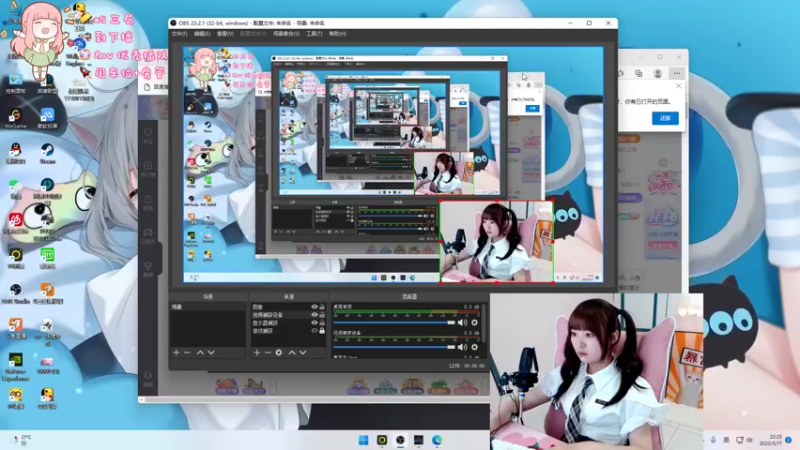Image resolution: width=800 pixels, height=450 pixels.
Task: Open the 工具(T) menu in OBS
Action: 314,34
